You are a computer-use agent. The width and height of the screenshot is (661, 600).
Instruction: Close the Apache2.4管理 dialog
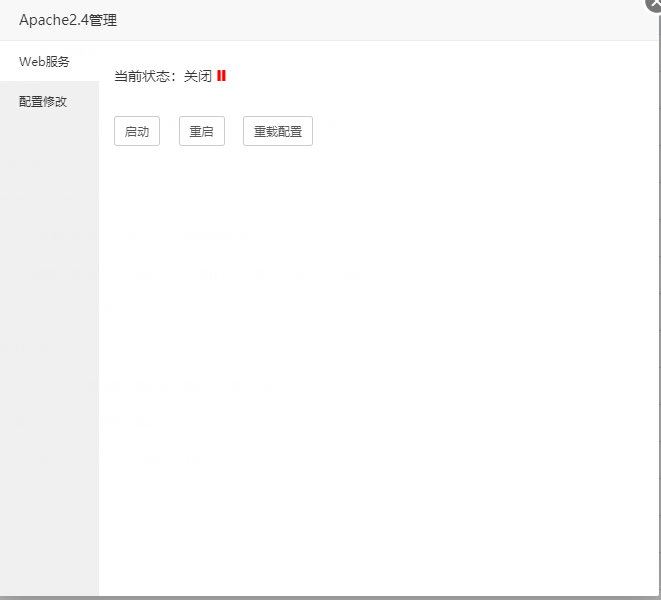(654, 3)
